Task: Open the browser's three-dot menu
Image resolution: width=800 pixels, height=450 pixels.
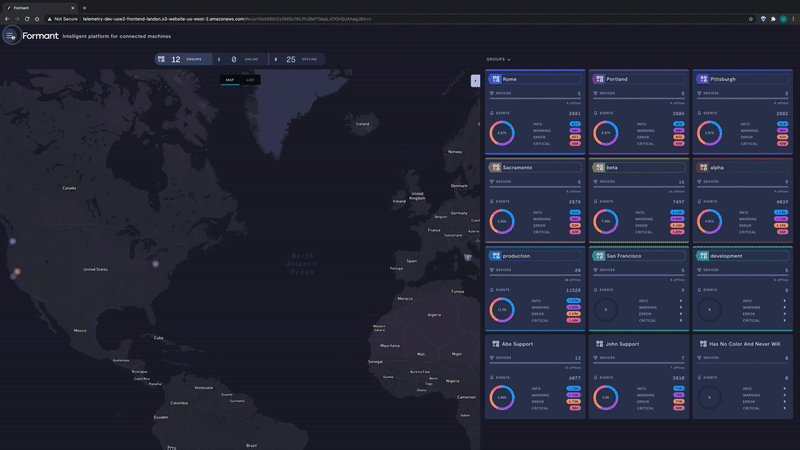Action: tap(792, 19)
